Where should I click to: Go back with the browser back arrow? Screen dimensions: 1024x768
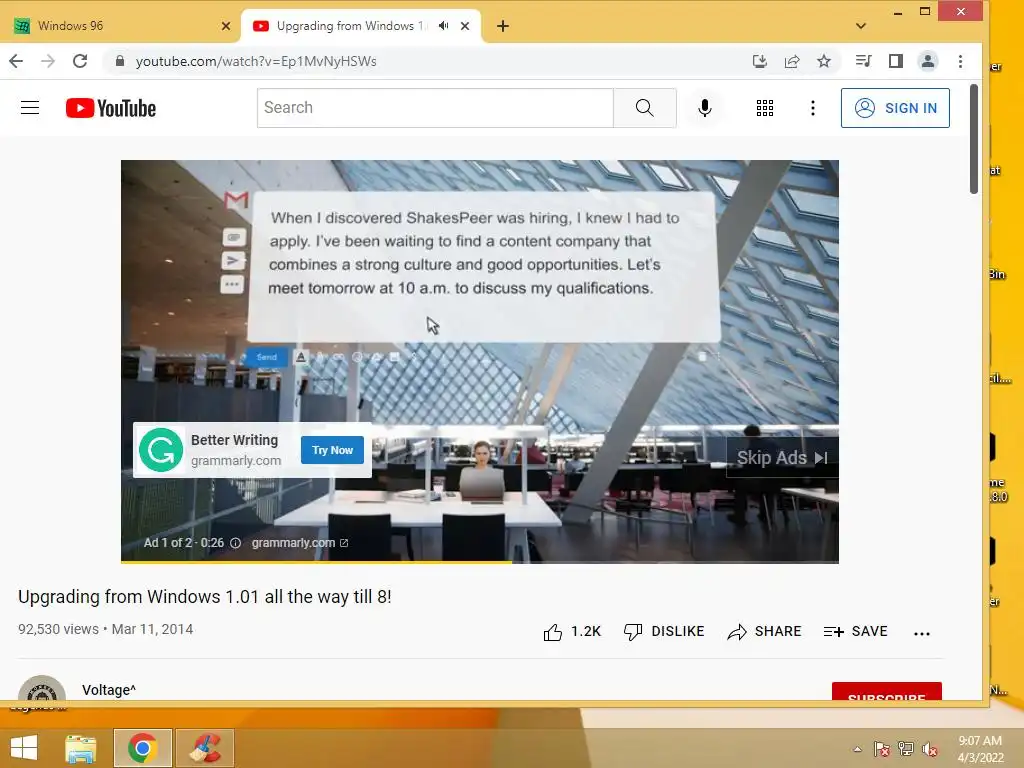16,61
